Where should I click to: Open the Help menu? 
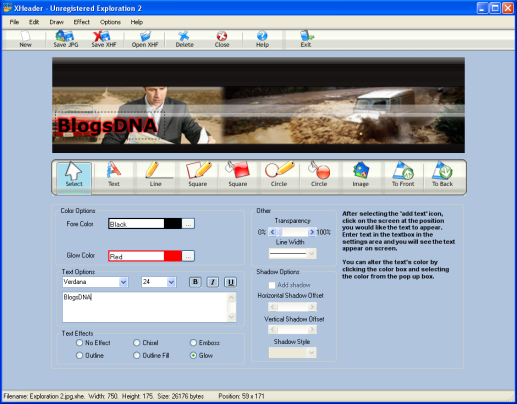(x=137, y=22)
